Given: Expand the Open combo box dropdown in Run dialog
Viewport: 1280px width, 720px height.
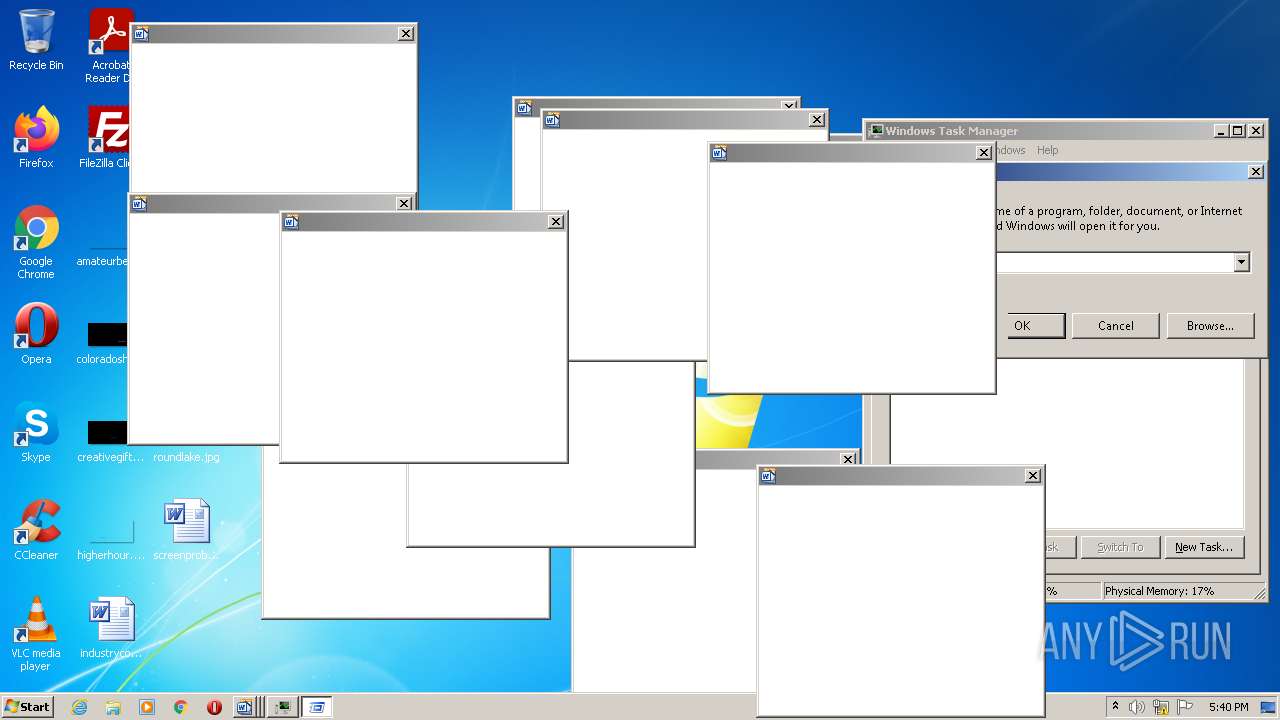Looking at the screenshot, I should tap(1241, 262).
